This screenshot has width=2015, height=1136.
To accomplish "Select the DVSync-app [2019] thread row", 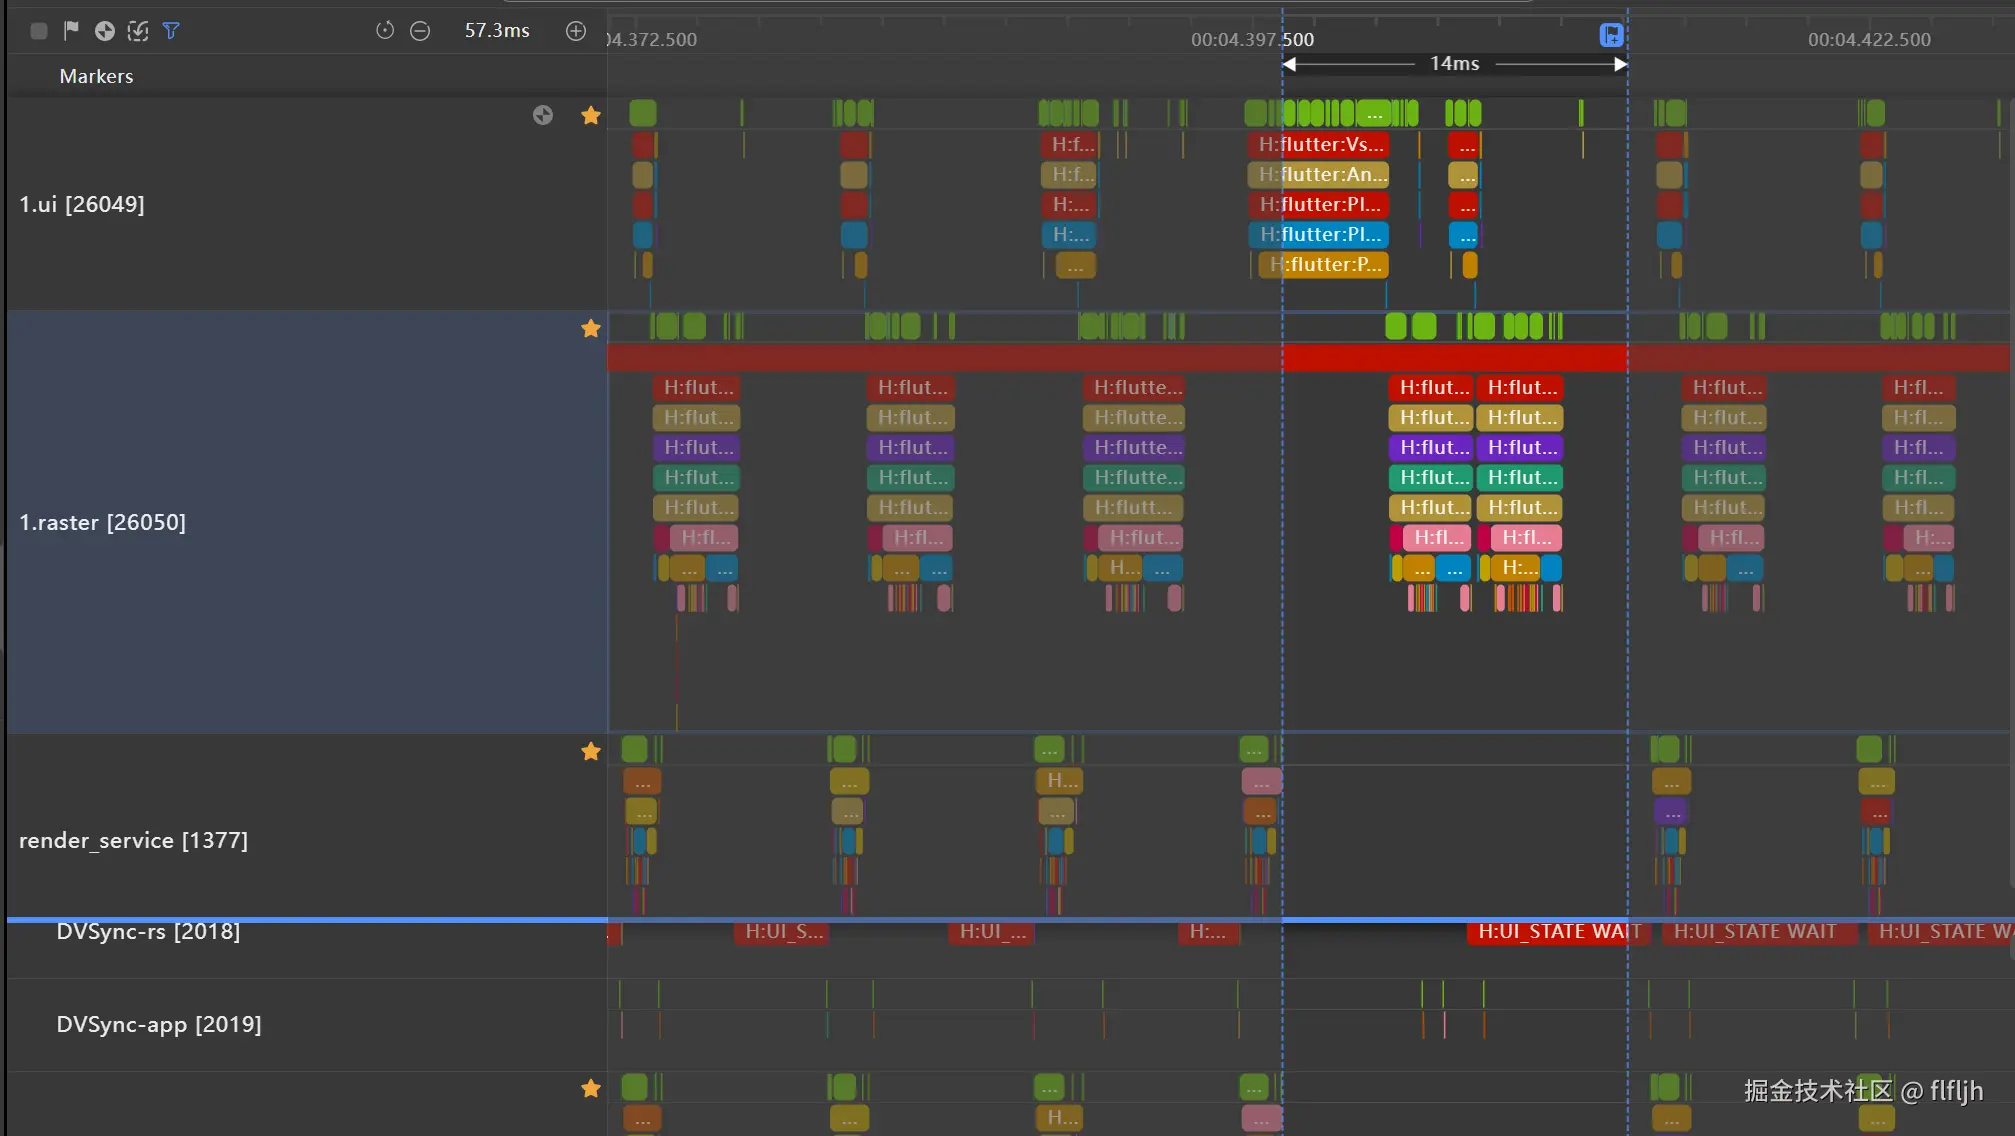I will [158, 1024].
